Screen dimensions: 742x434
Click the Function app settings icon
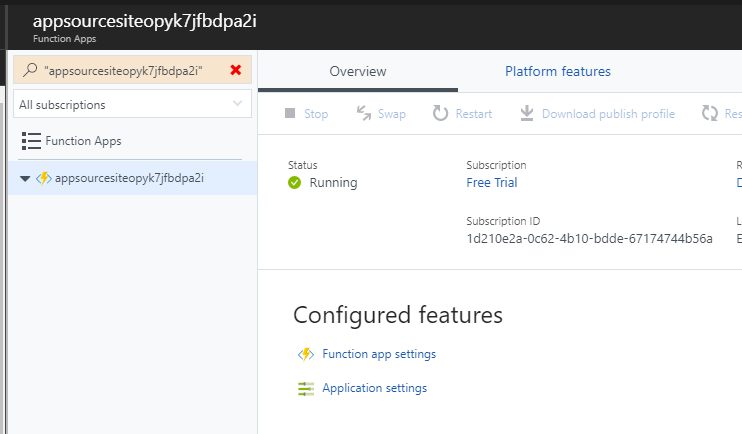point(306,354)
